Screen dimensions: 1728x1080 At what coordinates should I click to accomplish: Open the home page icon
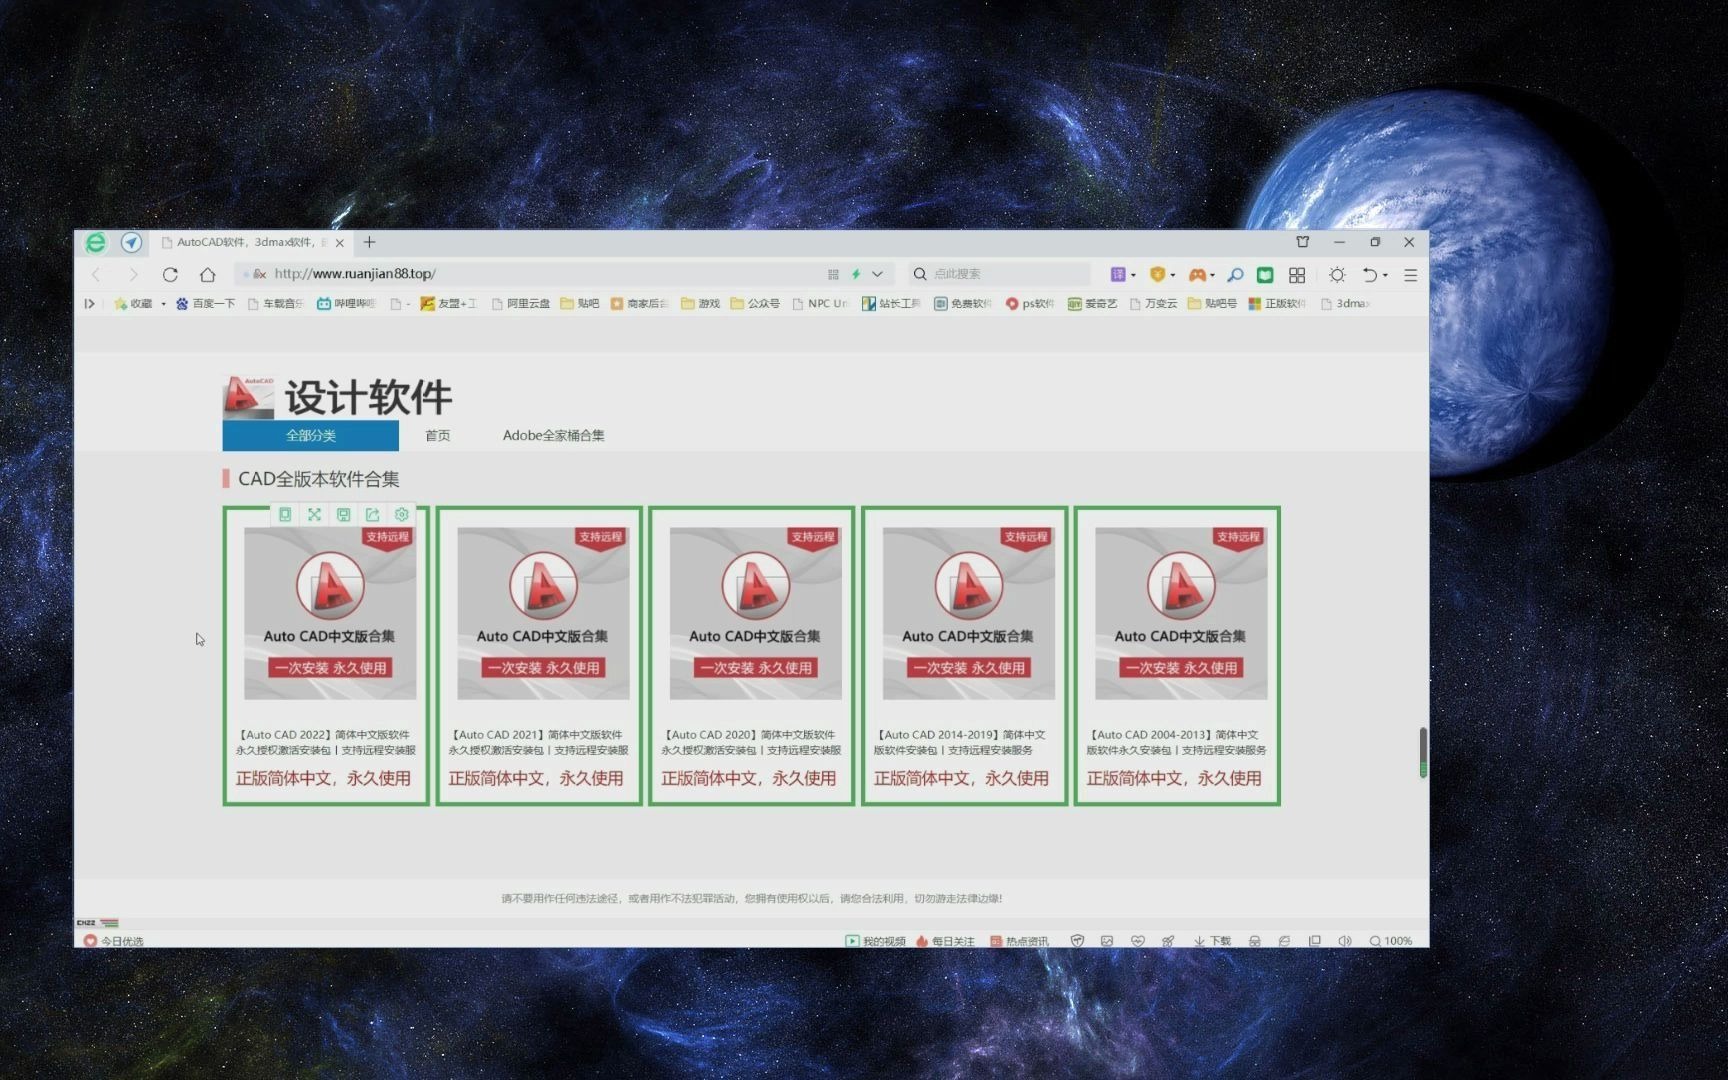coord(207,274)
